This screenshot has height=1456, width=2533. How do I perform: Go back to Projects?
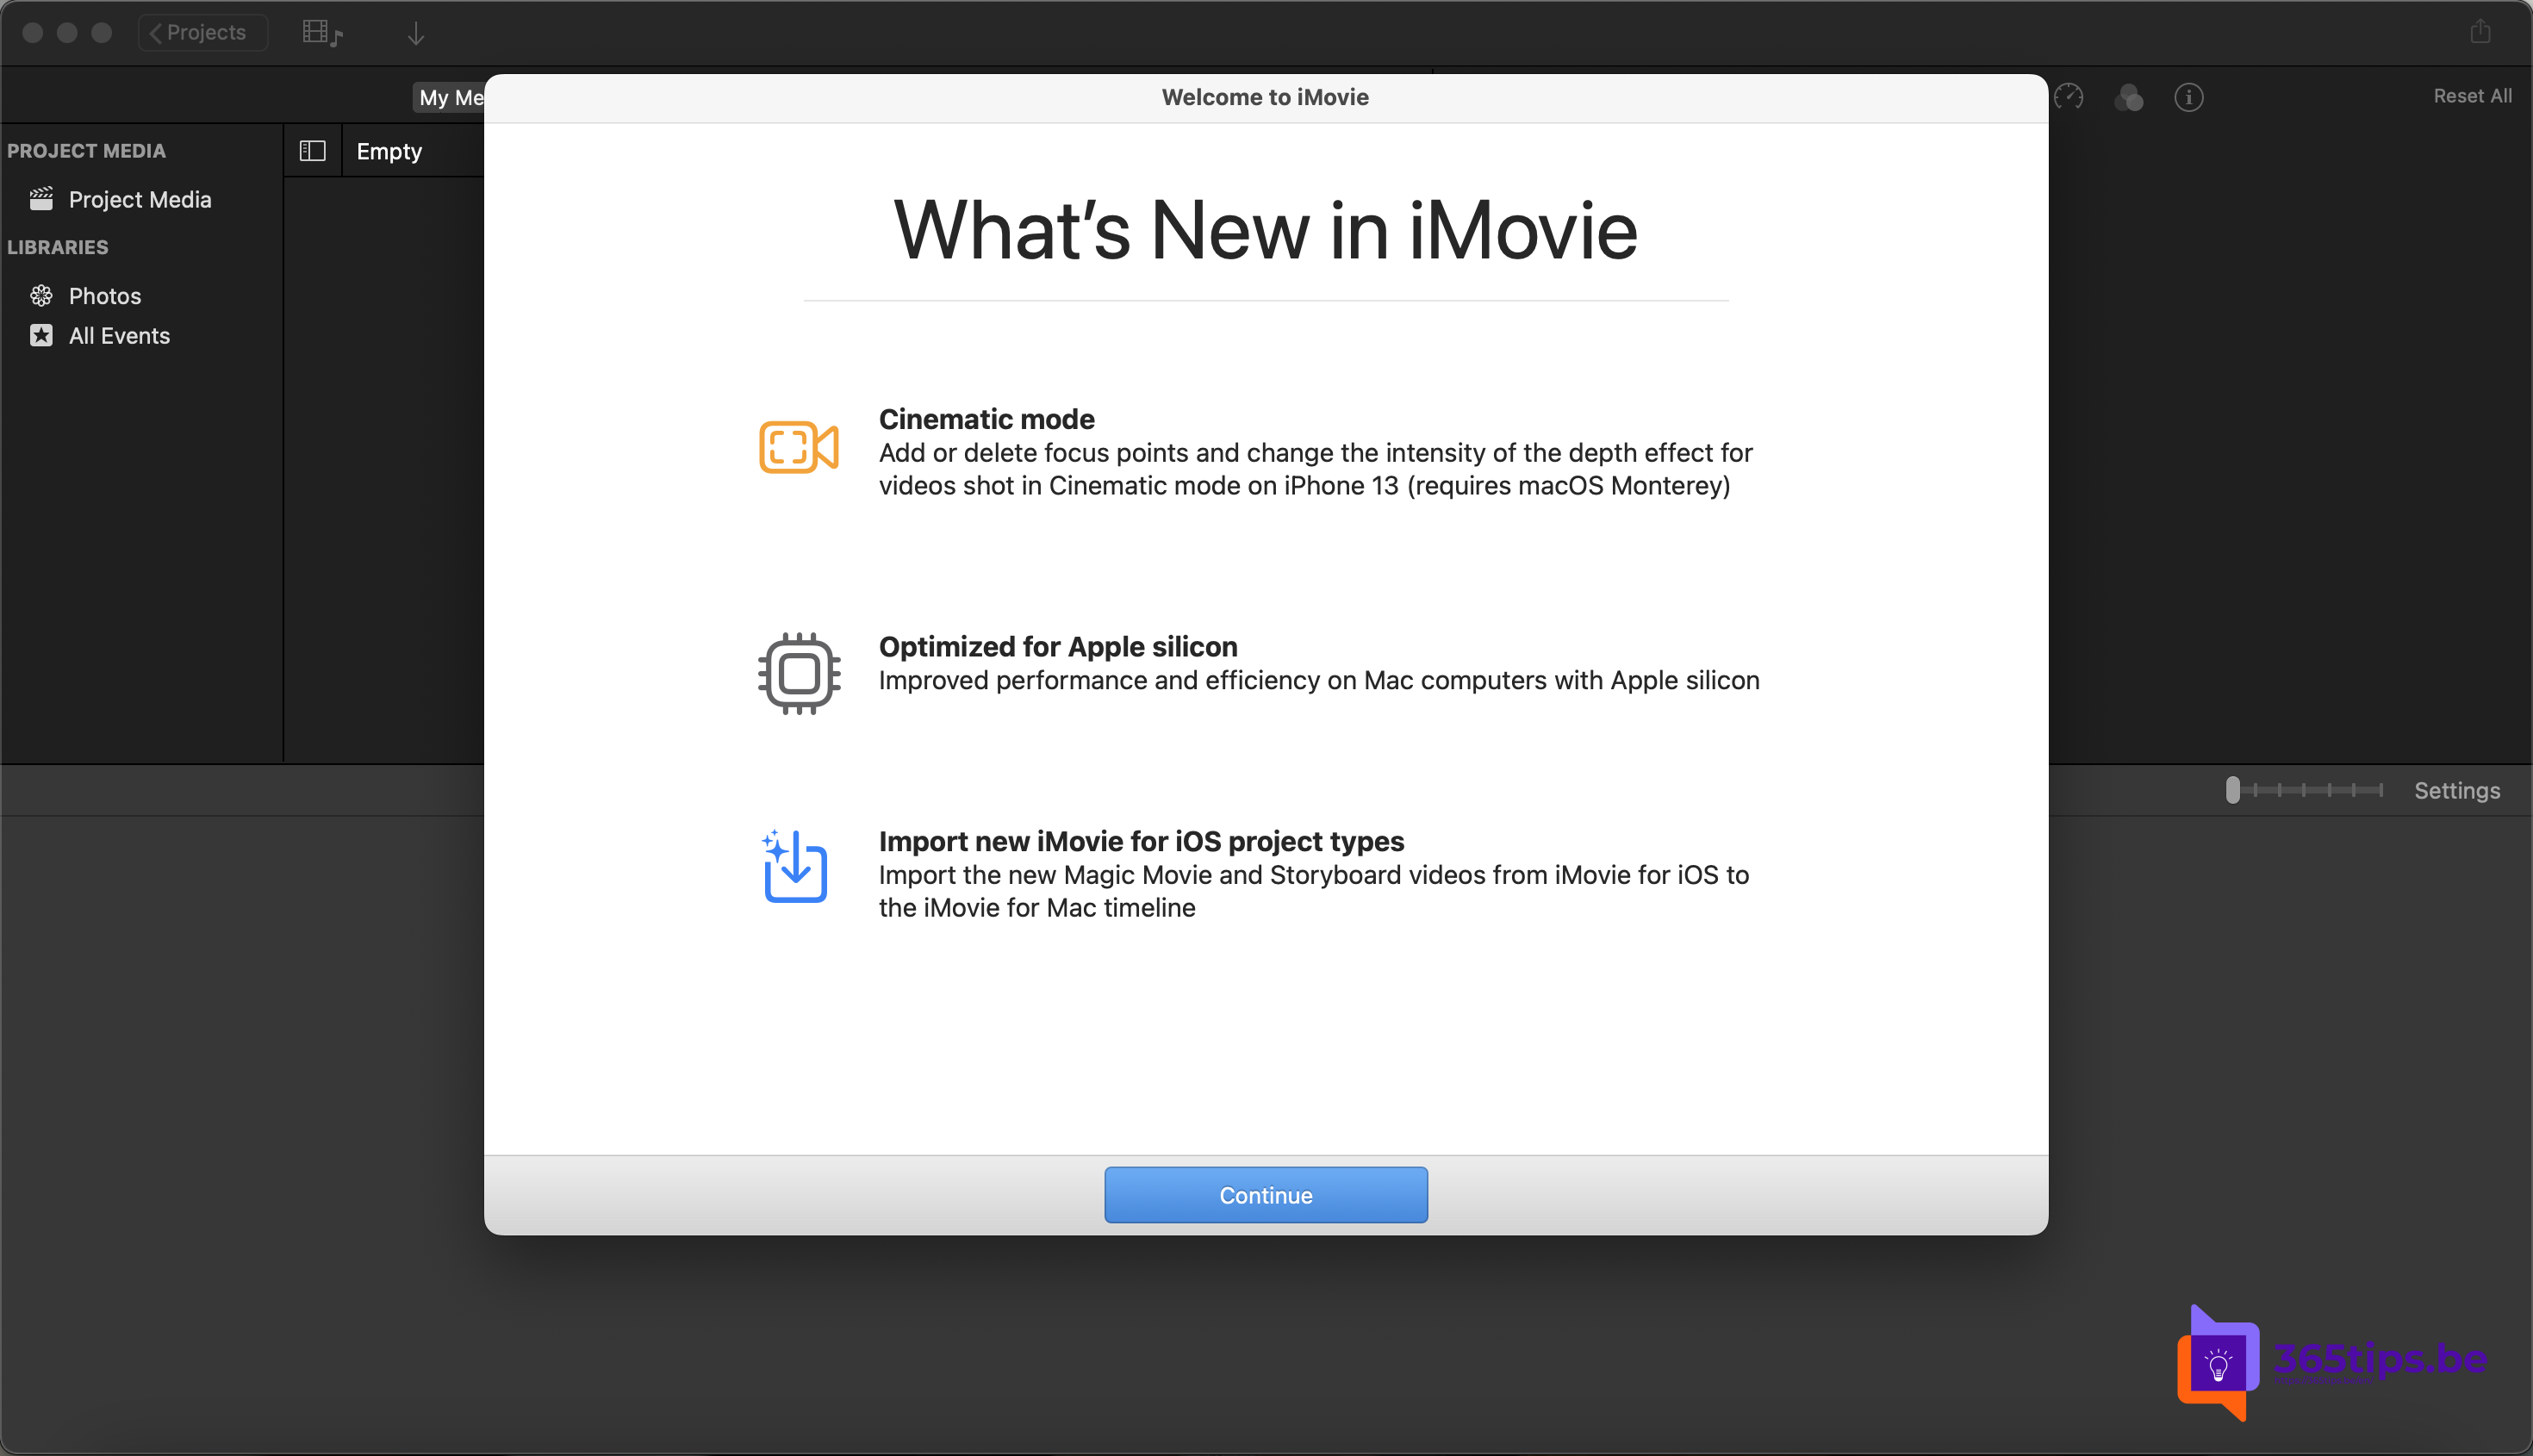203,32
